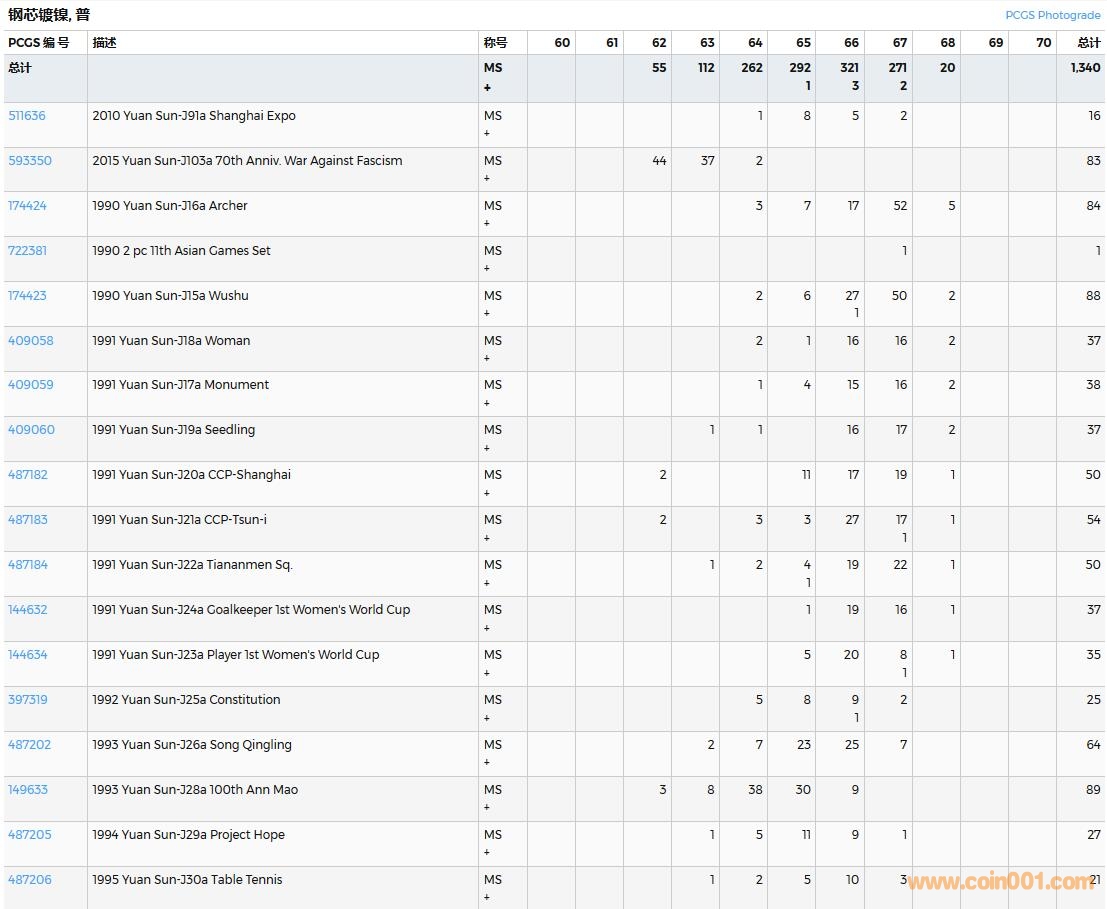The width and height of the screenshot is (1107, 909).
Task: Select PCGS number 722381 link
Action: (x=28, y=251)
